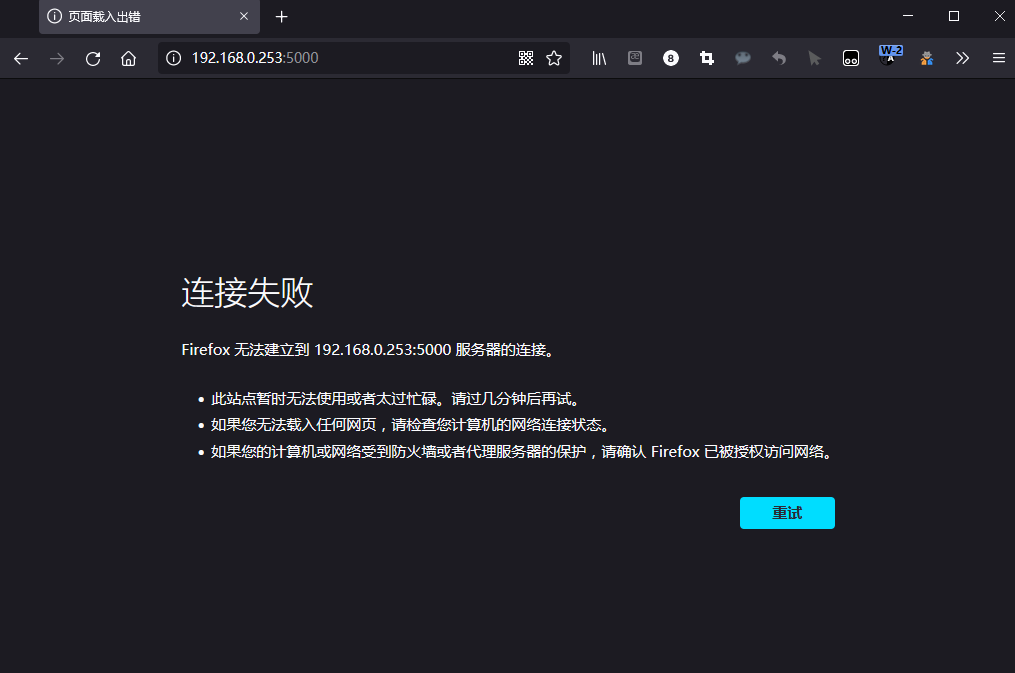Screen dimensions: 1015x673
Task: Open a new tab
Action: point(281,17)
